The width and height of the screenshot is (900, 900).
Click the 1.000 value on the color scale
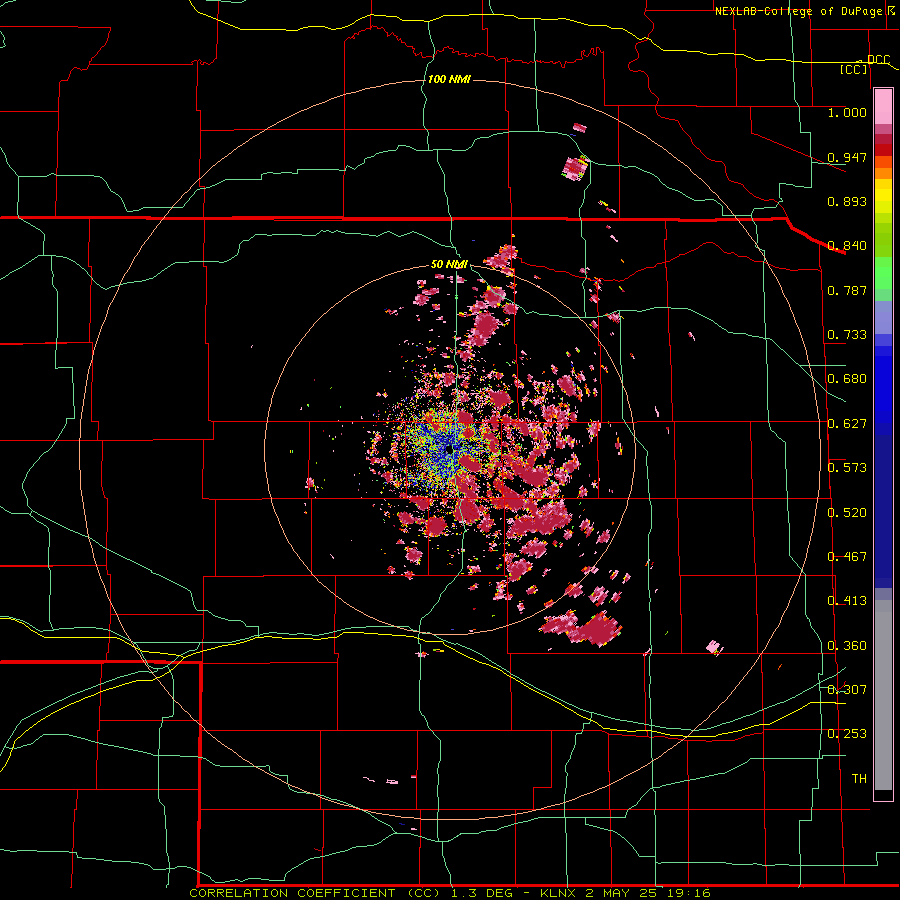coord(847,112)
